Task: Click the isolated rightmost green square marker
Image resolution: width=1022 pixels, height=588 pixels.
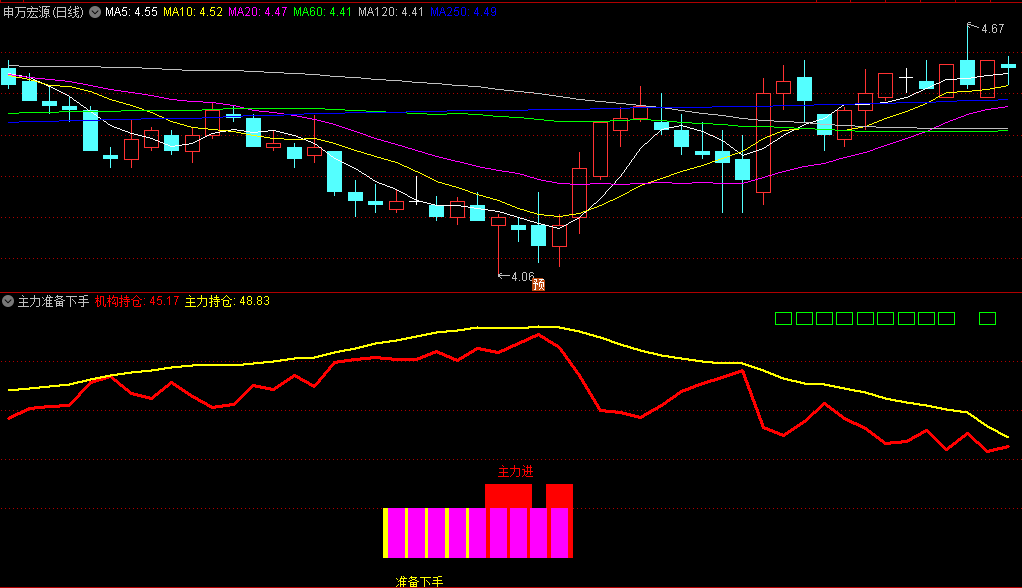Action: click(x=987, y=318)
